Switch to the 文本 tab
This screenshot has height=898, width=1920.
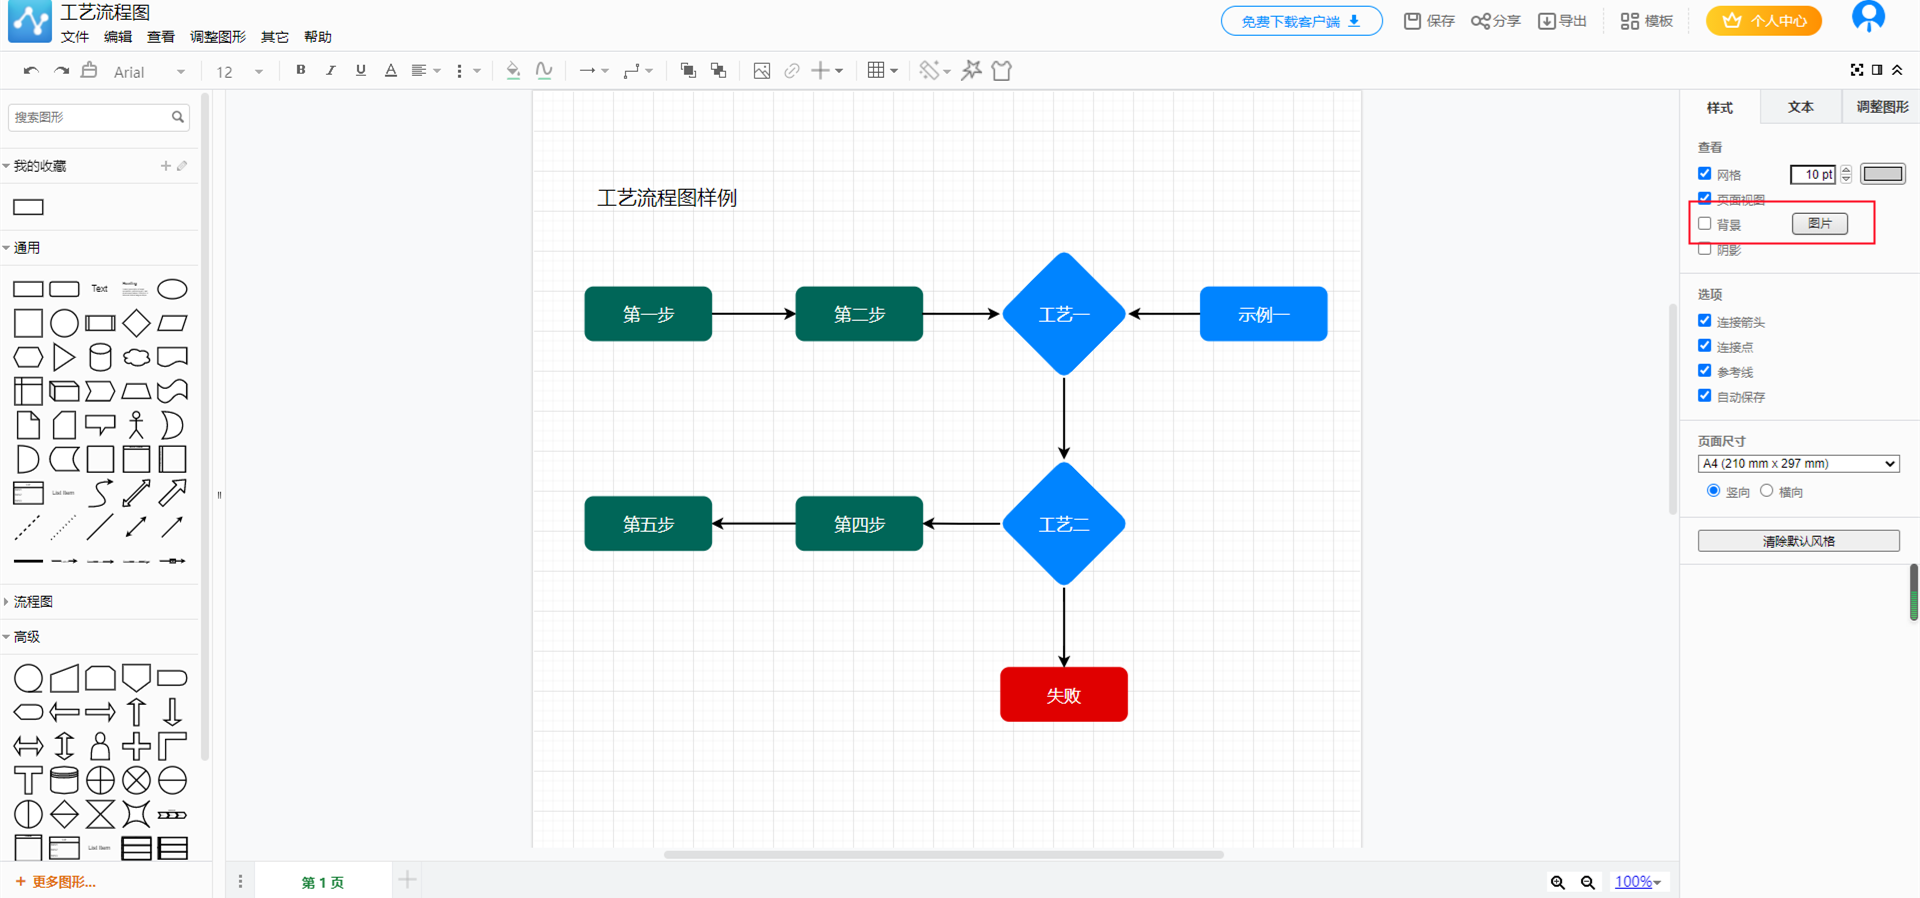point(1800,107)
